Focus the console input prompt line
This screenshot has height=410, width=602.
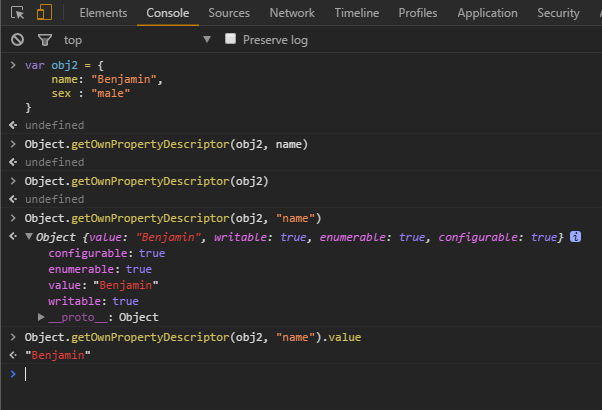[x=300, y=374]
